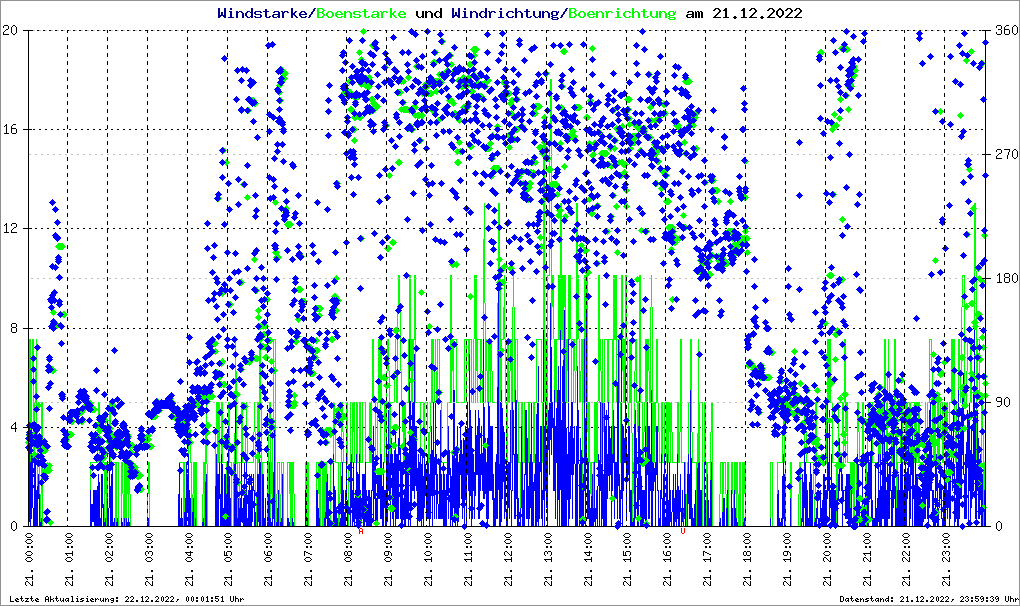
Task: Click the wind speed axis value "12"
Action: coord(10,228)
